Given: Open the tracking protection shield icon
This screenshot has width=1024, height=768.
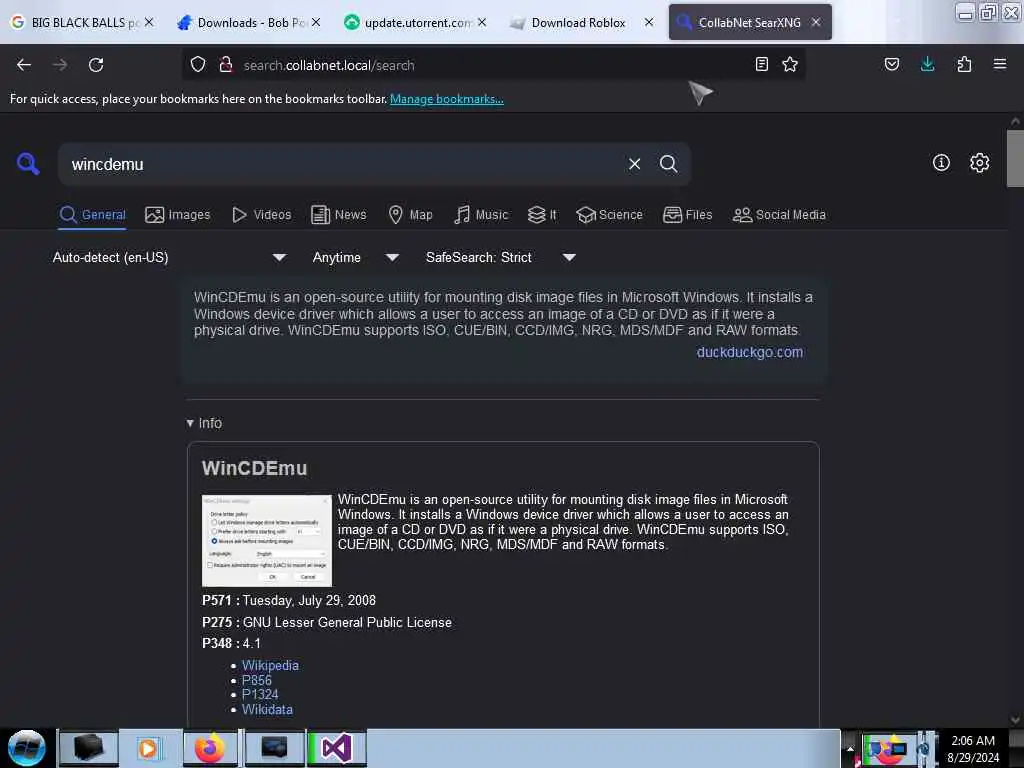Looking at the screenshot, I should (198, 65).
